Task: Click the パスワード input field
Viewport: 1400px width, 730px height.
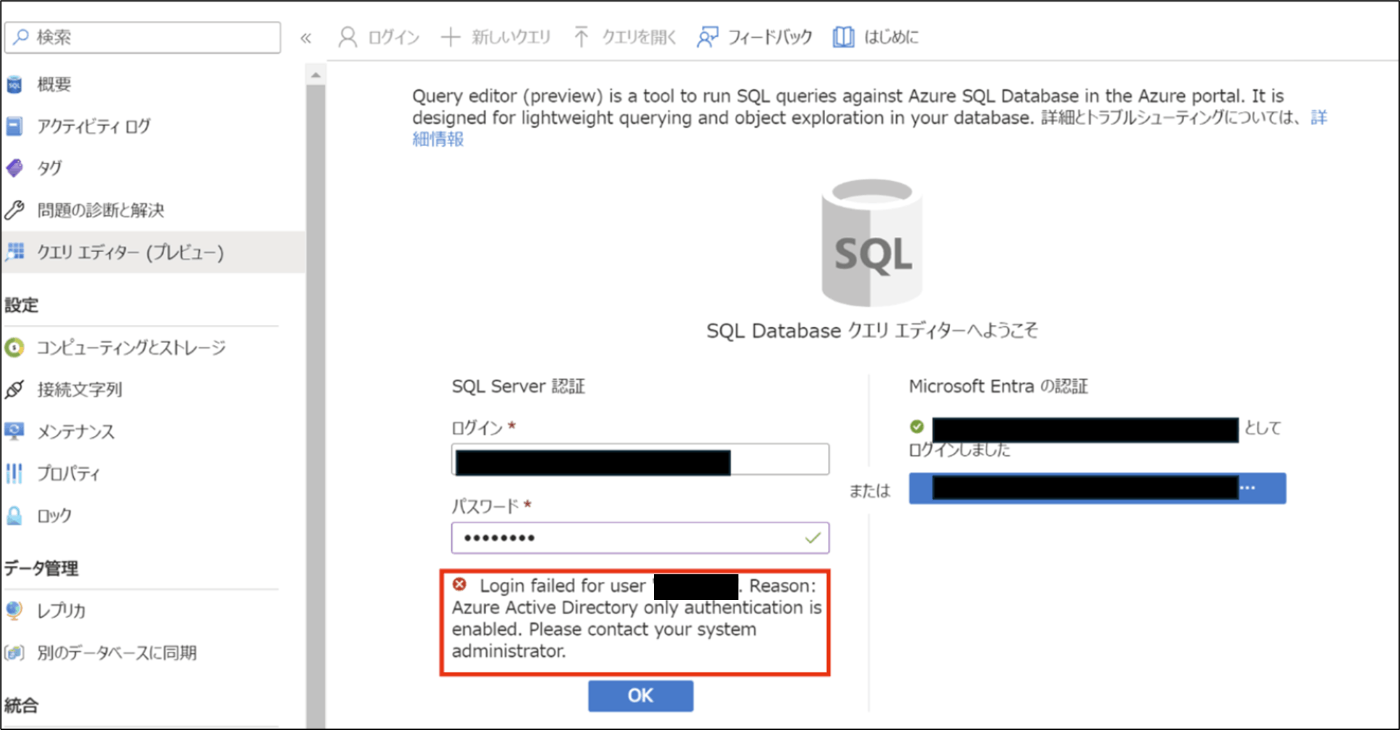Action: coord(640,538)
